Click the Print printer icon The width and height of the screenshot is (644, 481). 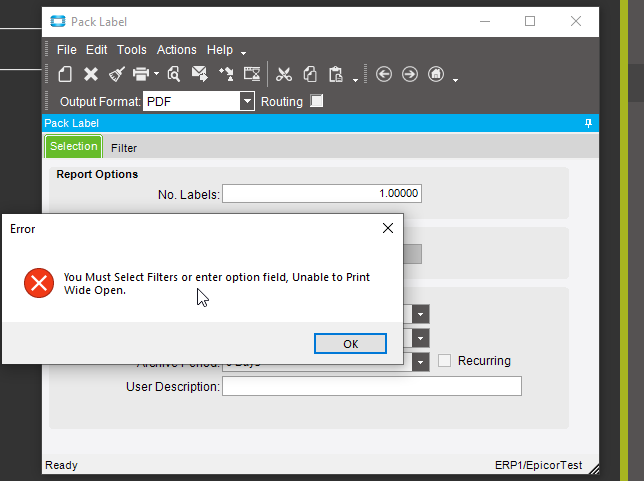141,74
